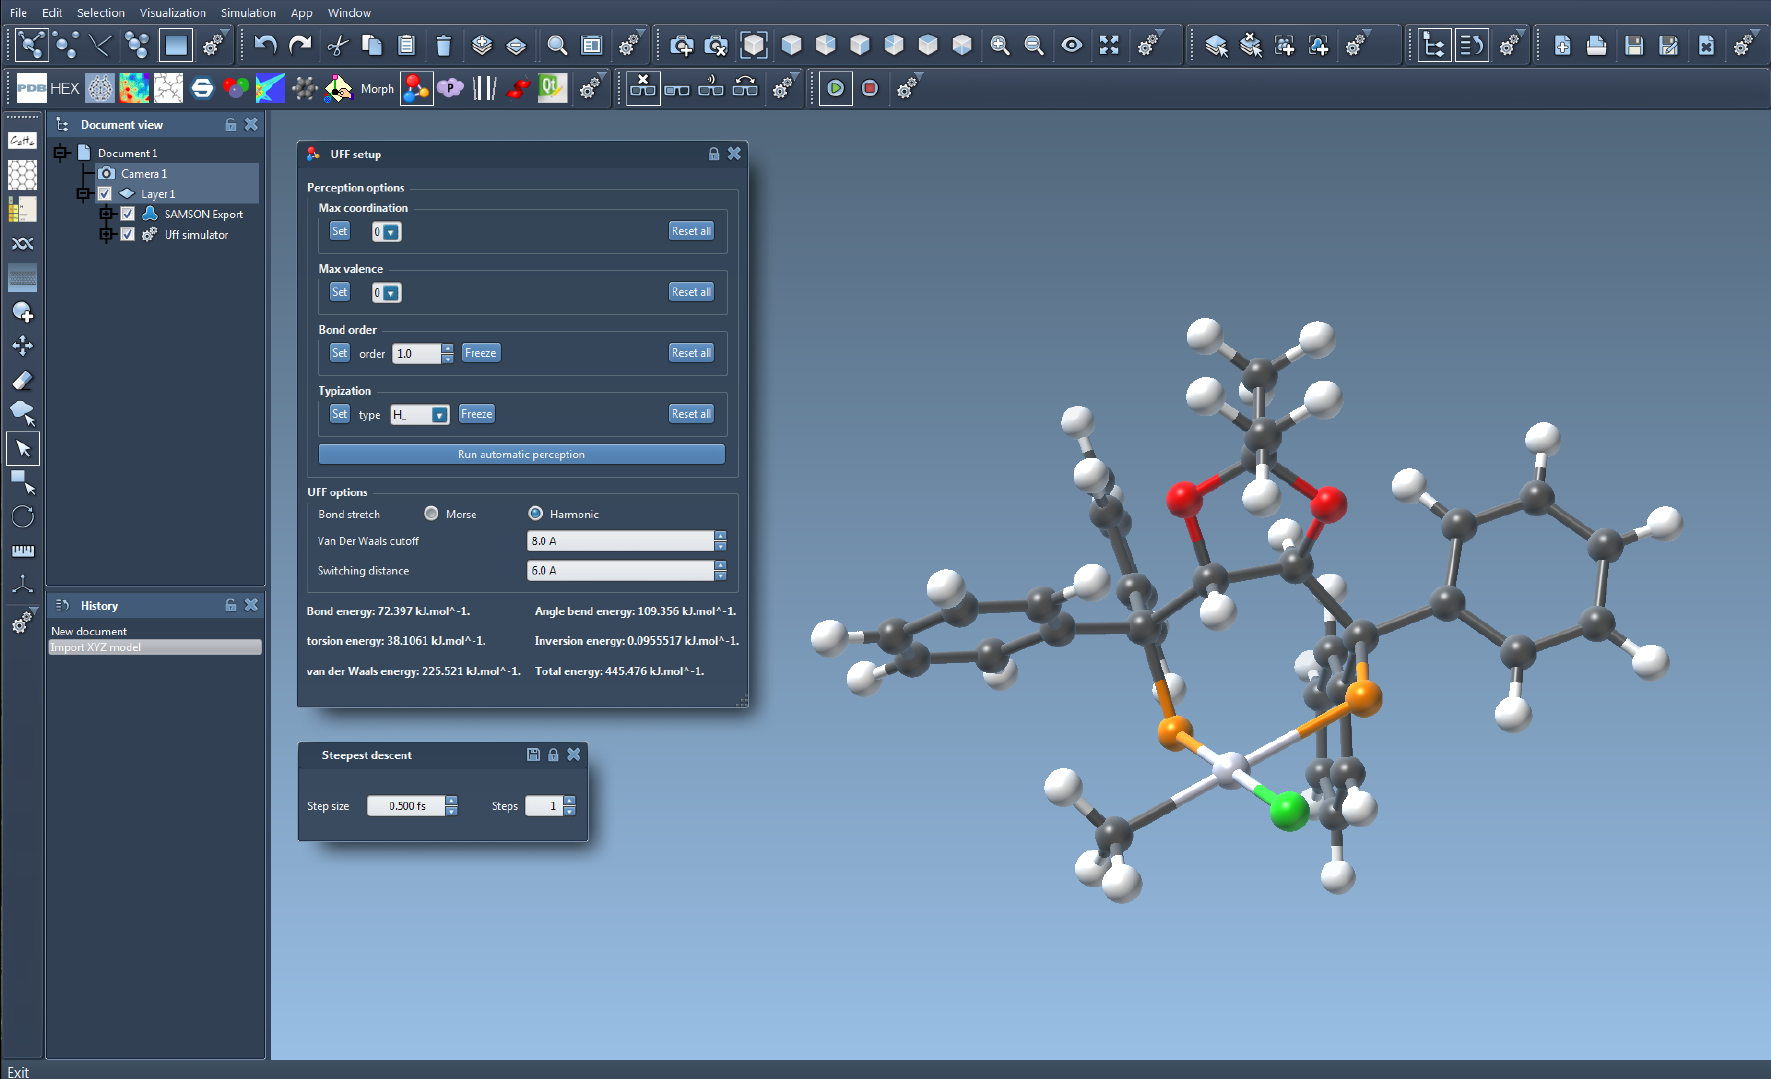The height and width of the screenshot is (1079, 1771).
Task: Expand the Uff simulator tree node
Action: pyautogui.click(x=106, y=234)
